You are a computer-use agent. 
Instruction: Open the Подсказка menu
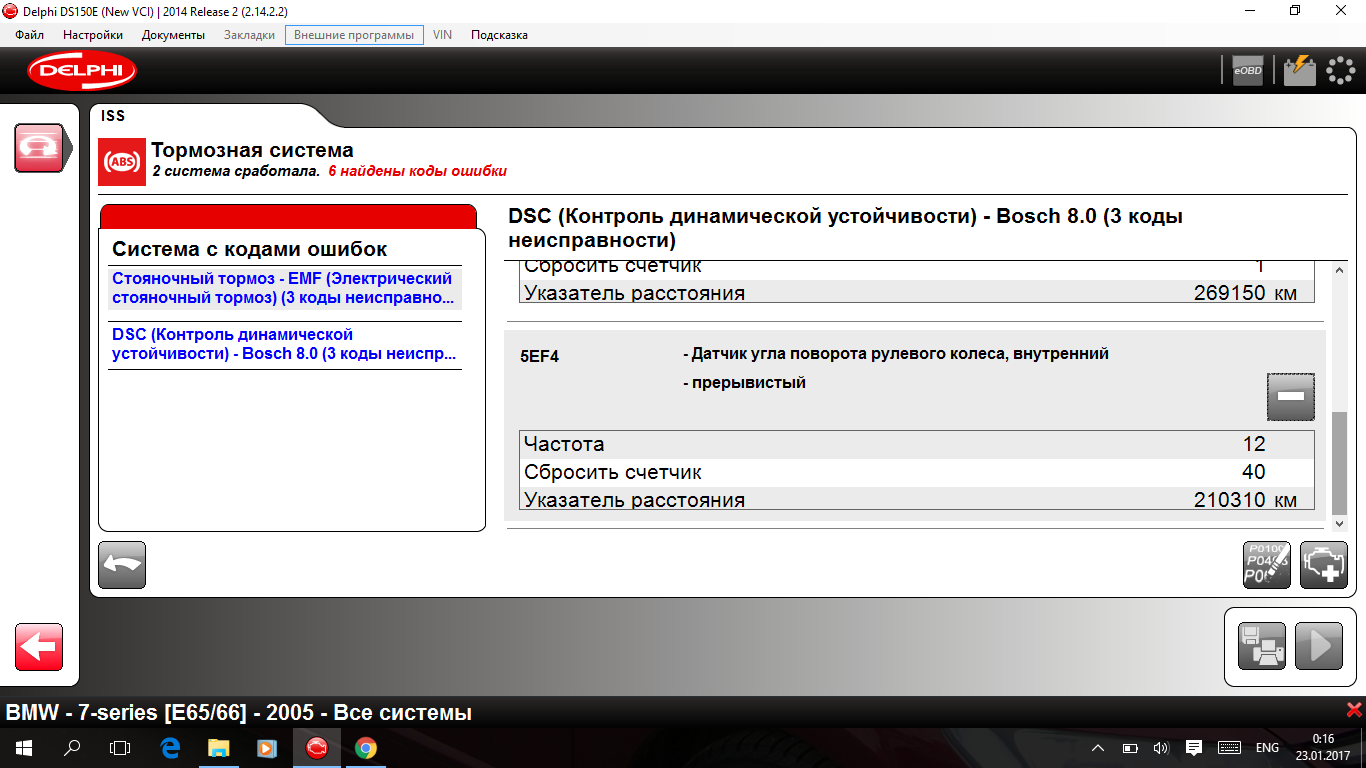tap(499, 35)
